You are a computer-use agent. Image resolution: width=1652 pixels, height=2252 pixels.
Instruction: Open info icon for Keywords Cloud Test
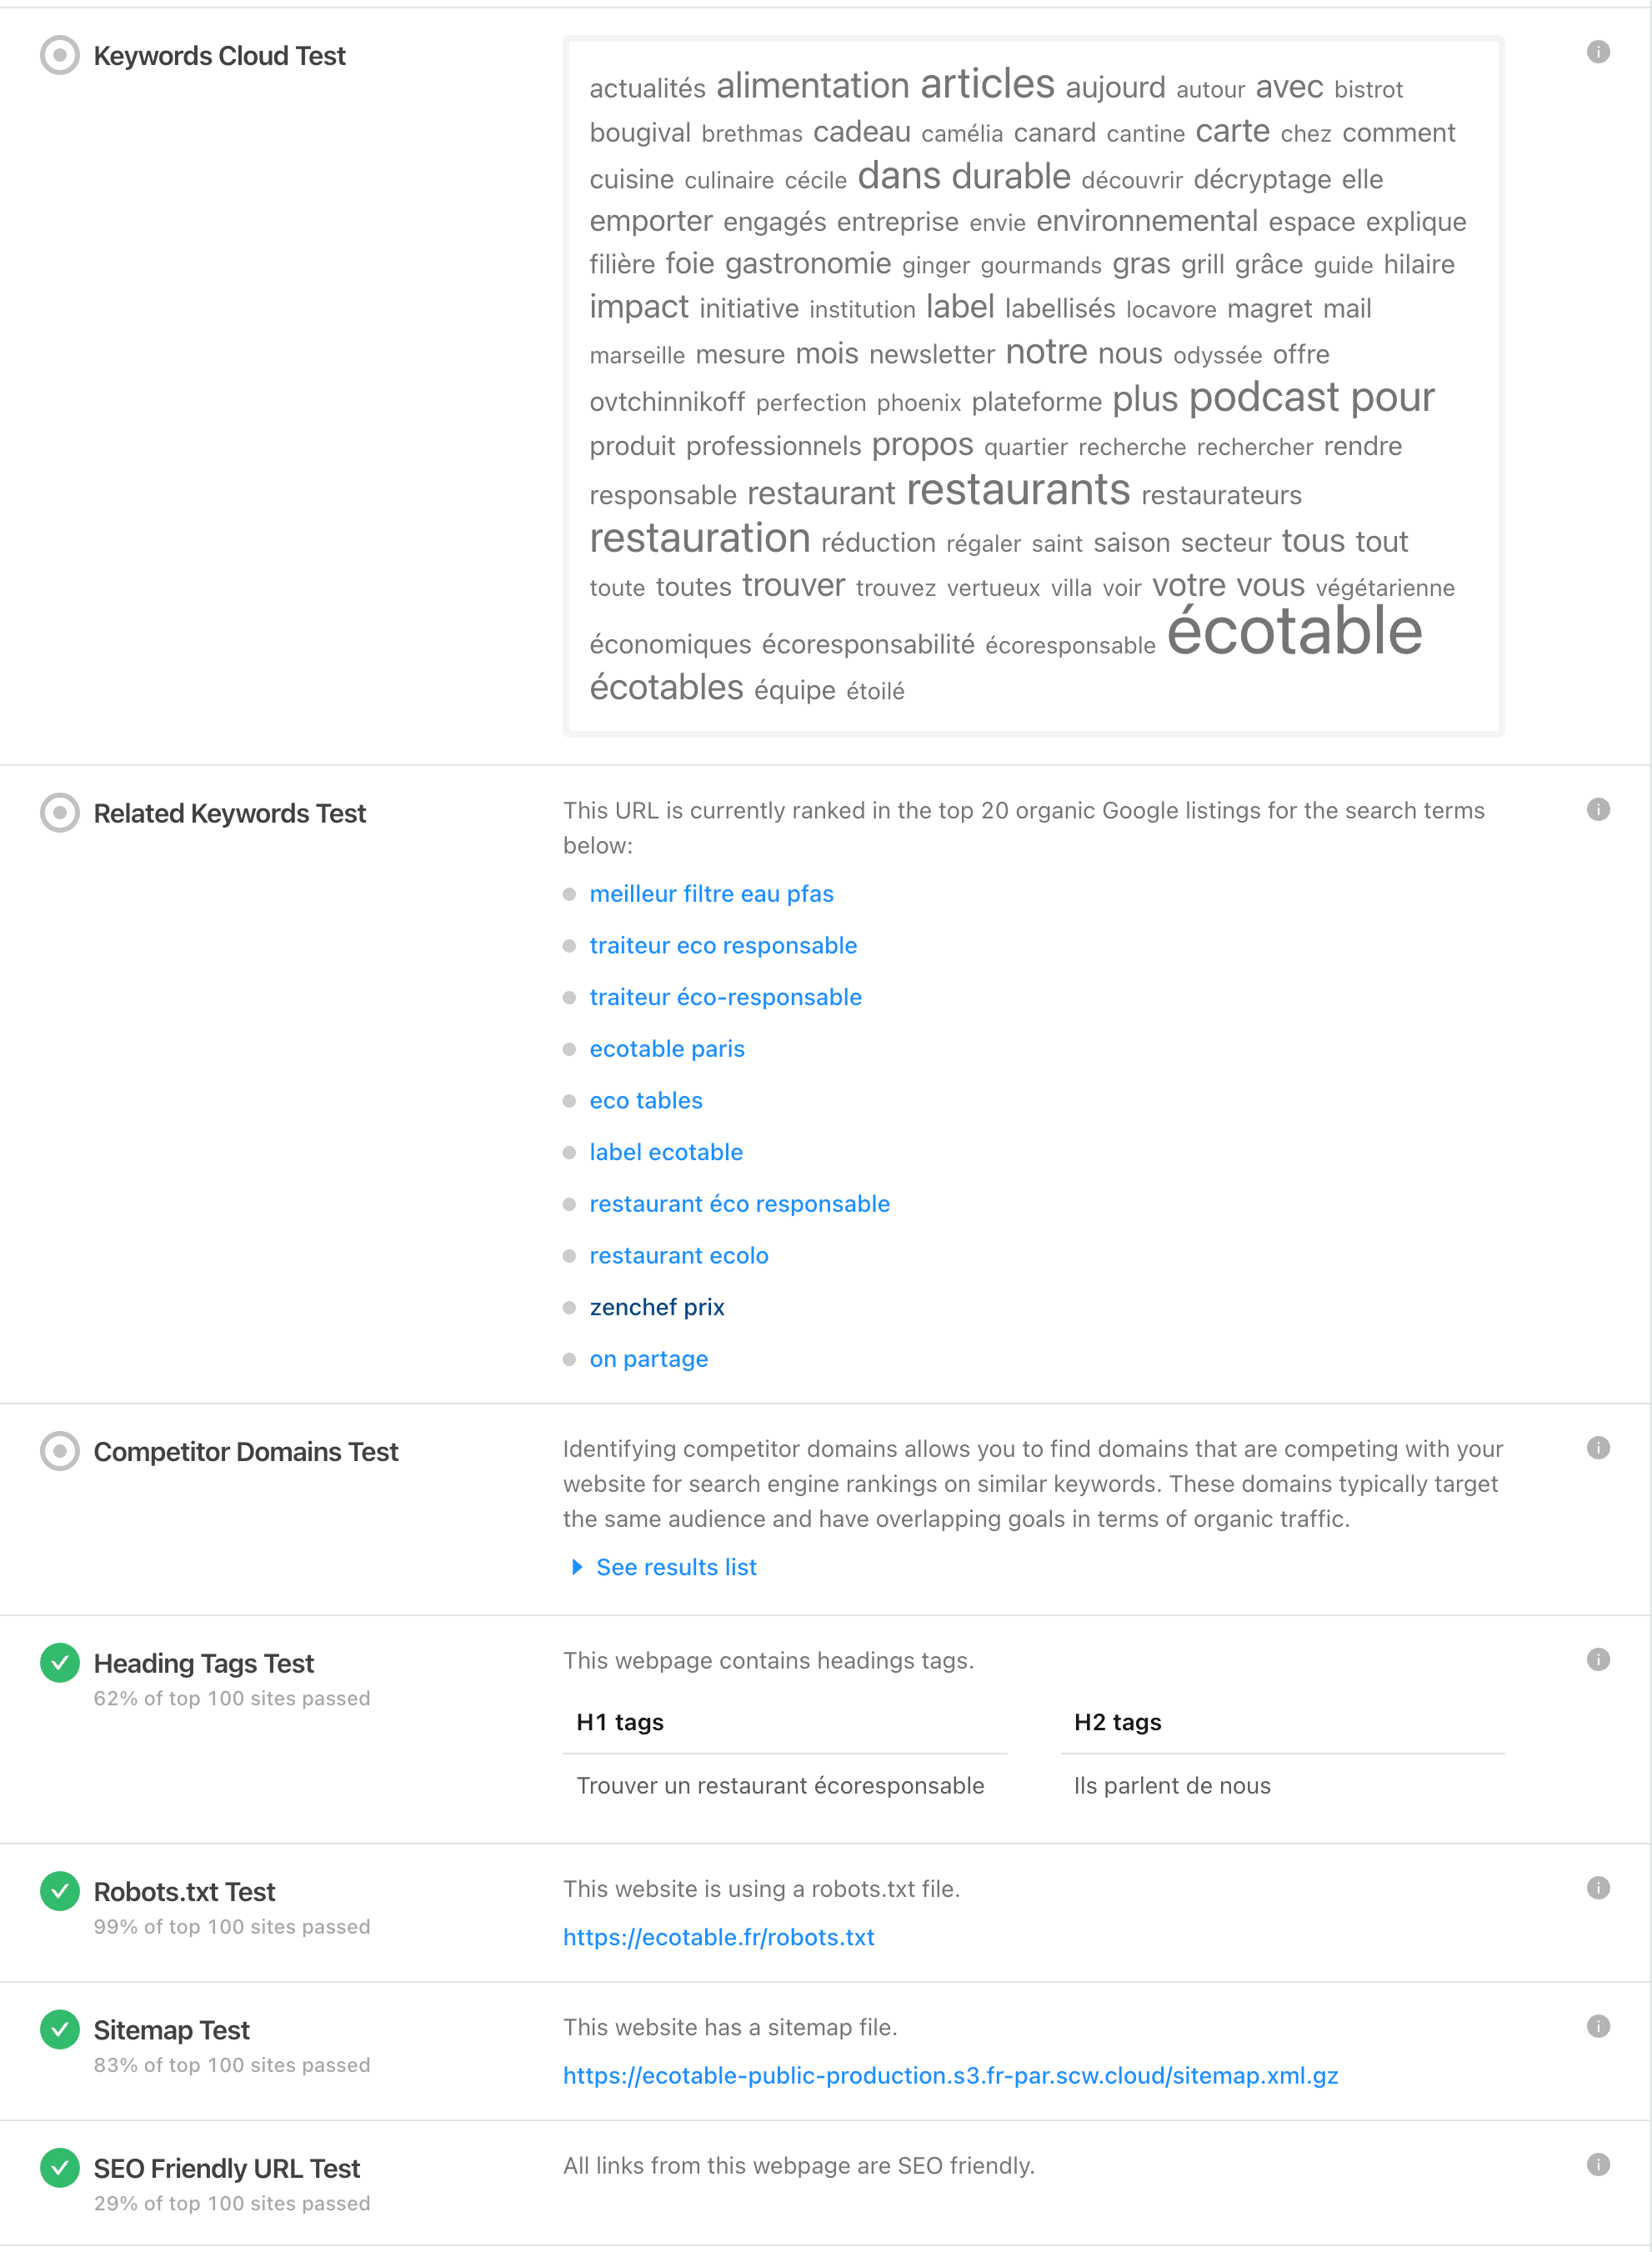click(x=1598, y=52)
